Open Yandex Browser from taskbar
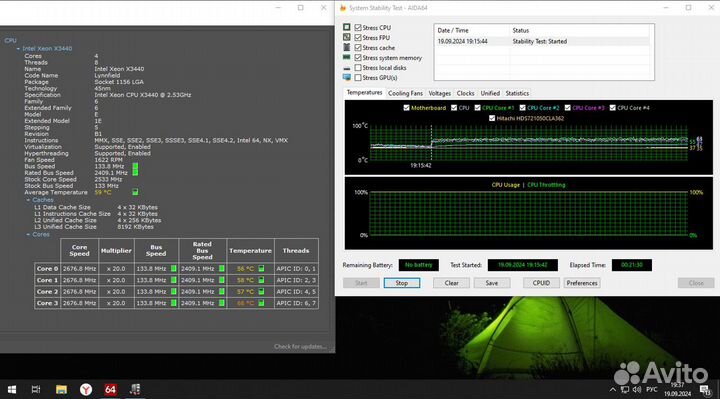This screenshot has width=720, height=399. point(86,390)
